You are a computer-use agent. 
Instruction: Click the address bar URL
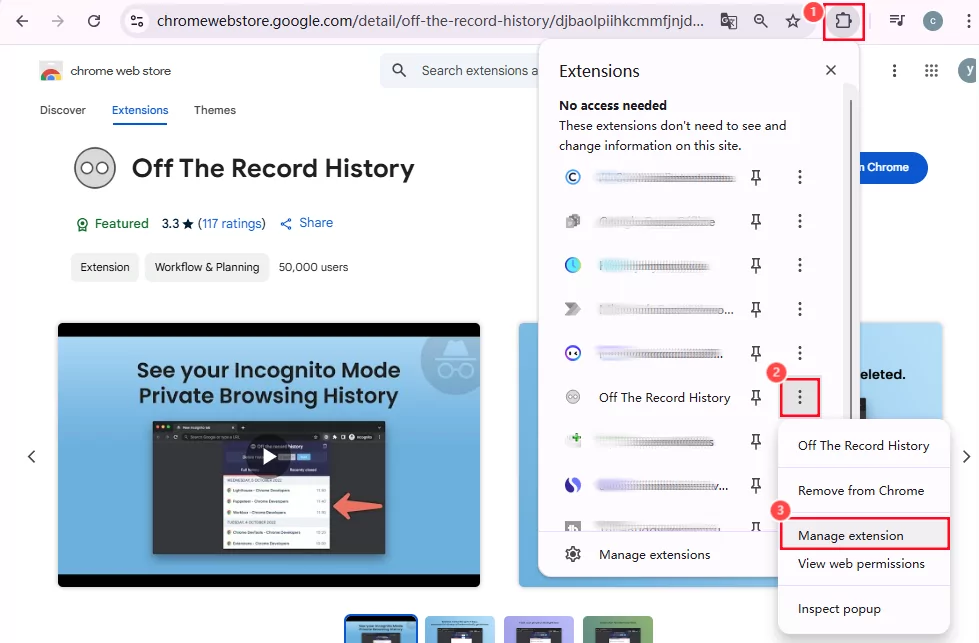click(x=430, y=21)
